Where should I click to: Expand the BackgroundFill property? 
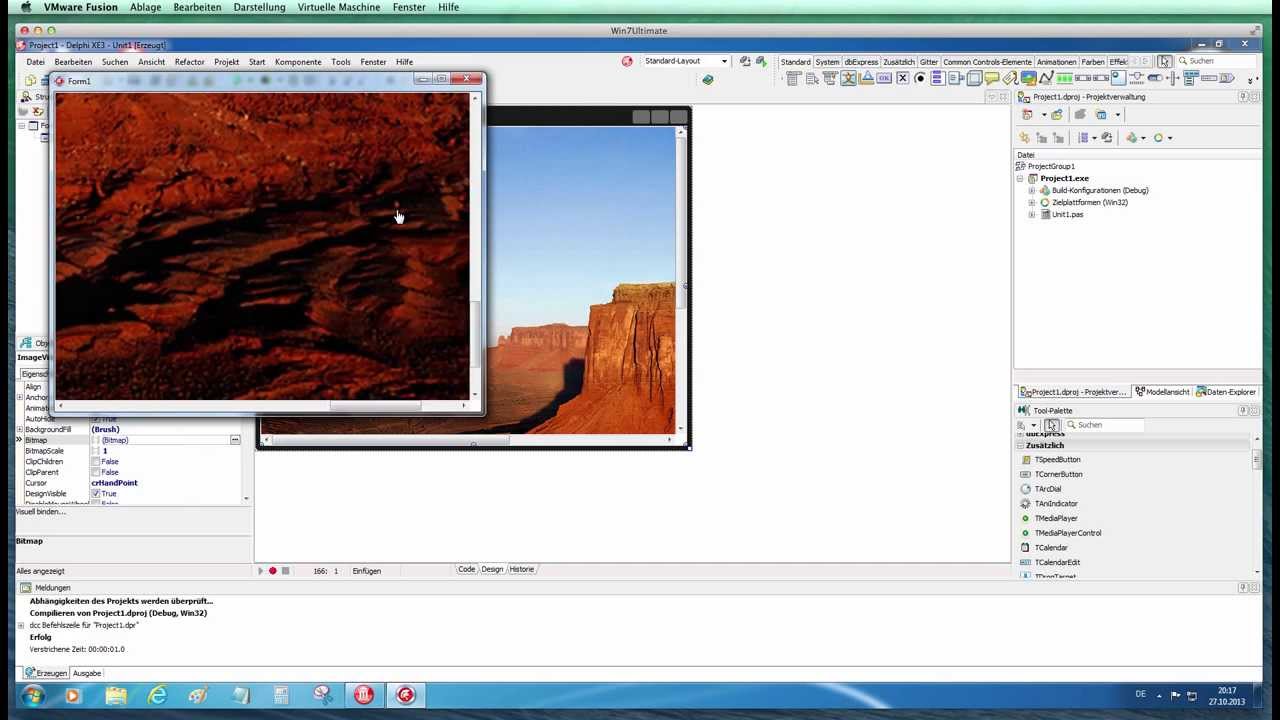pos(19,430)
